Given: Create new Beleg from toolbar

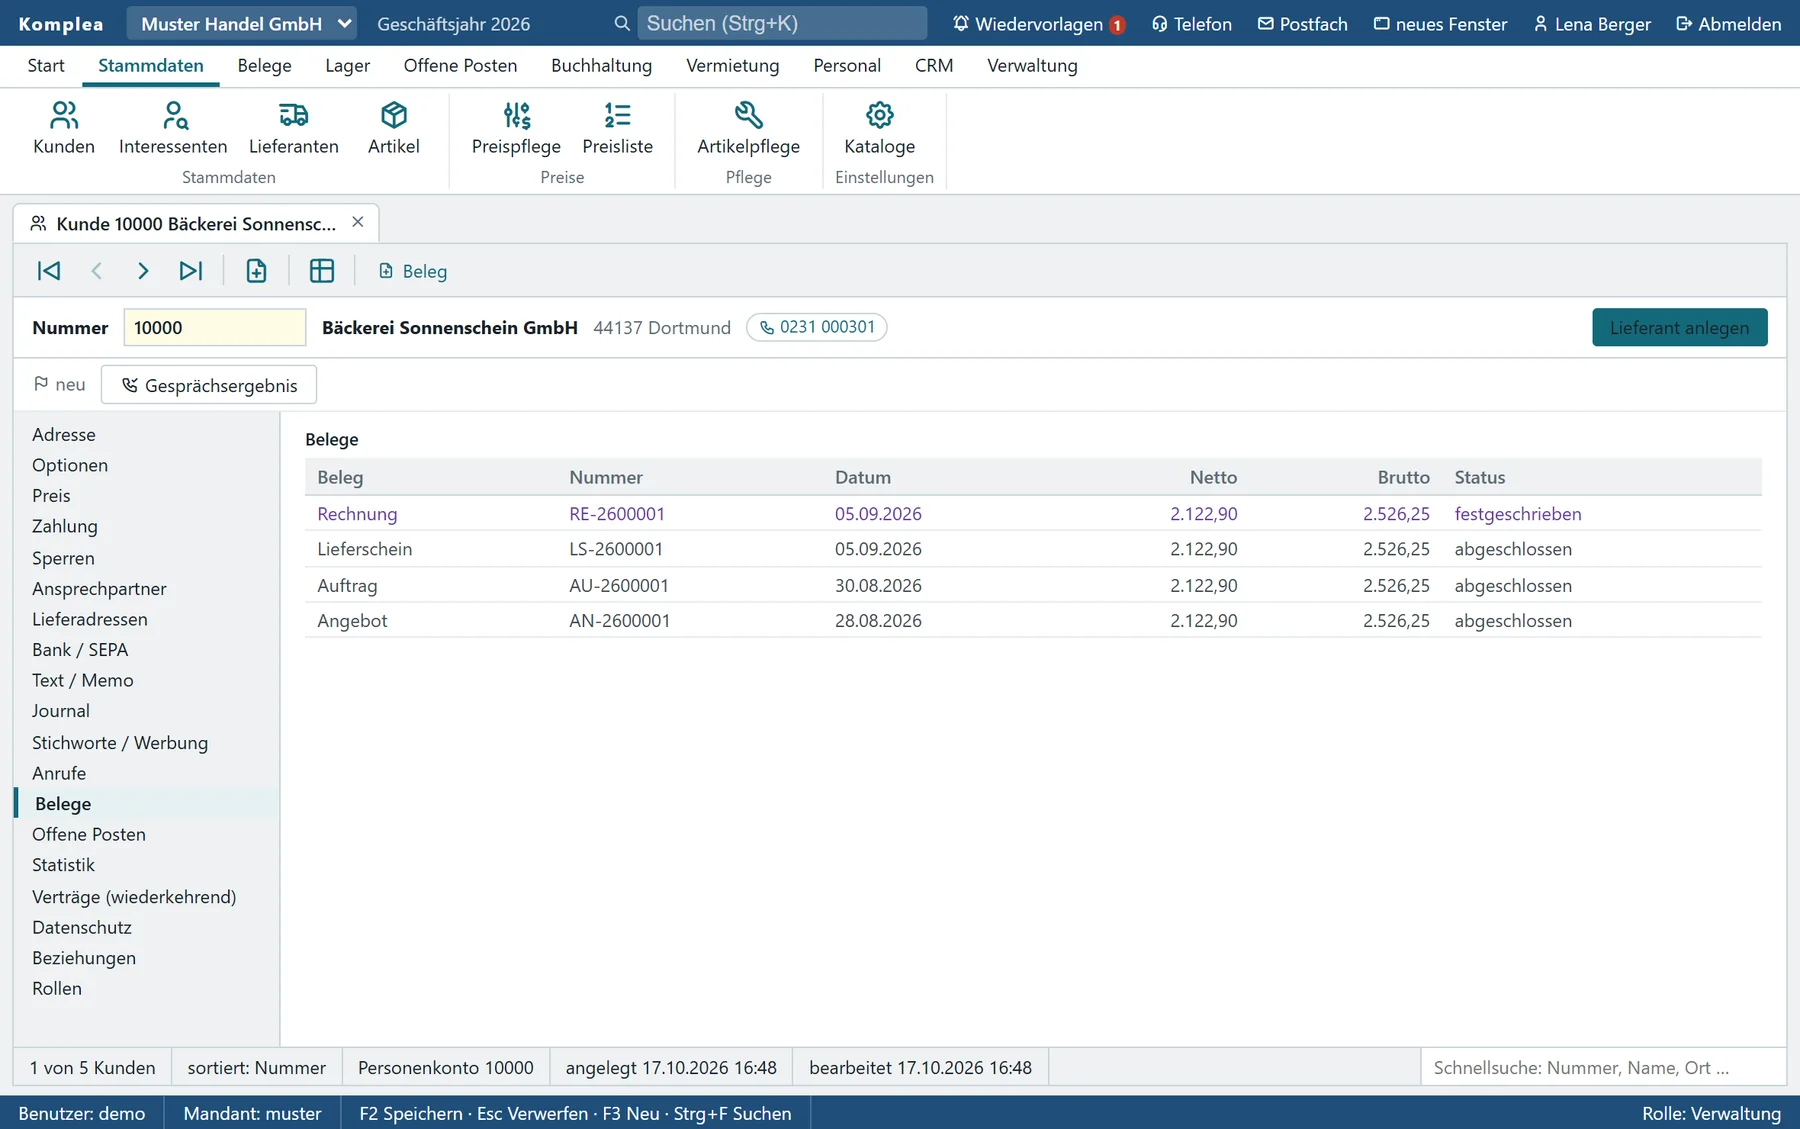Looking at the screenshot, I should tap(413, 271).
